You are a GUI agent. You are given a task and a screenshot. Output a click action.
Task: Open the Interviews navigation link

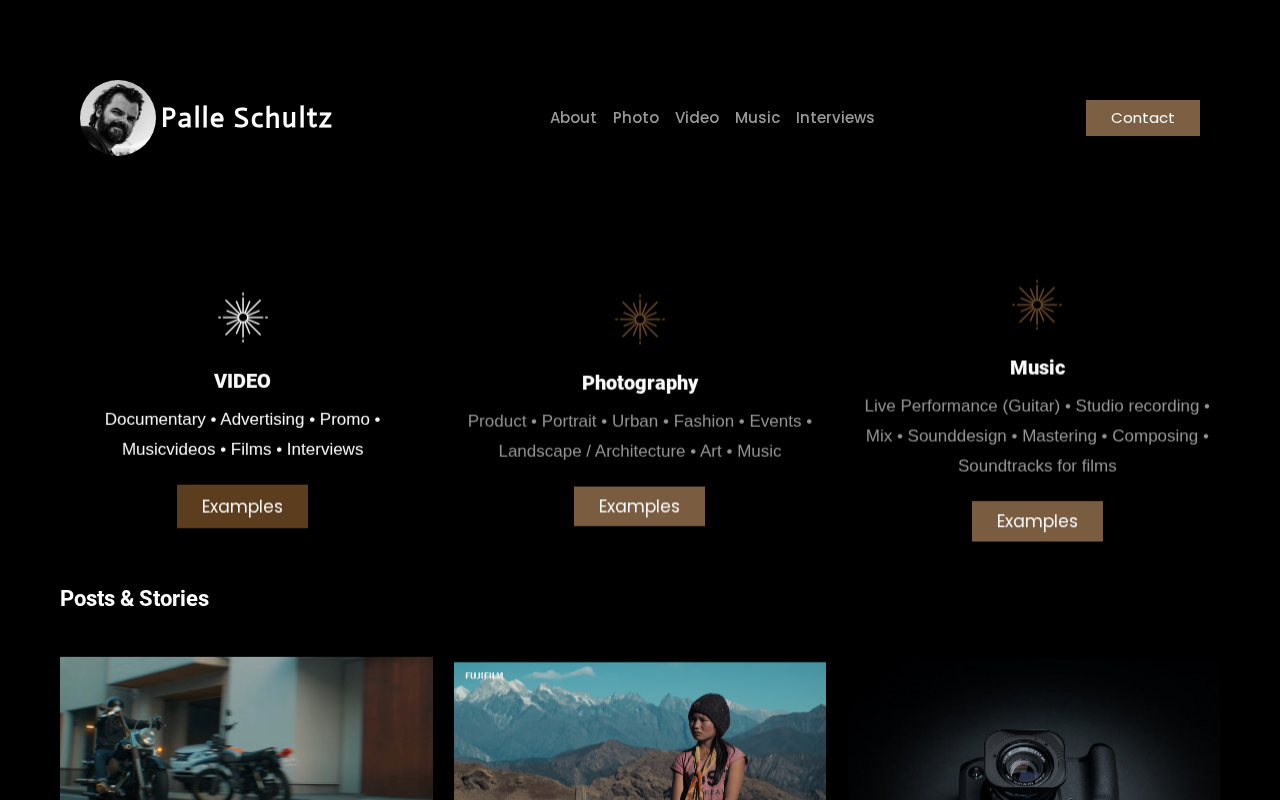click(835, 118)
